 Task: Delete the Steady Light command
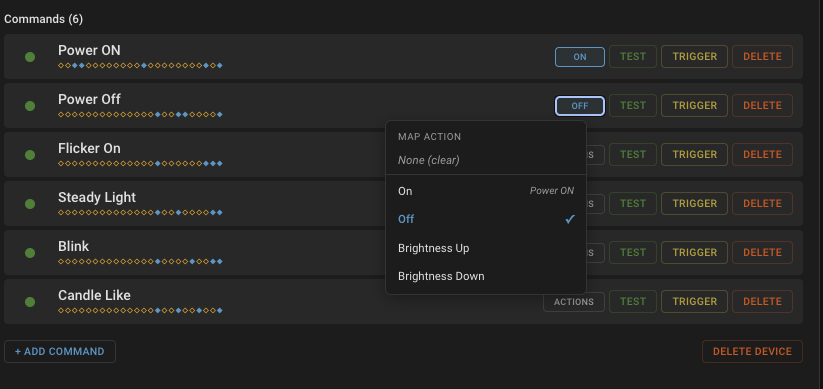click(x=762, y=204)
